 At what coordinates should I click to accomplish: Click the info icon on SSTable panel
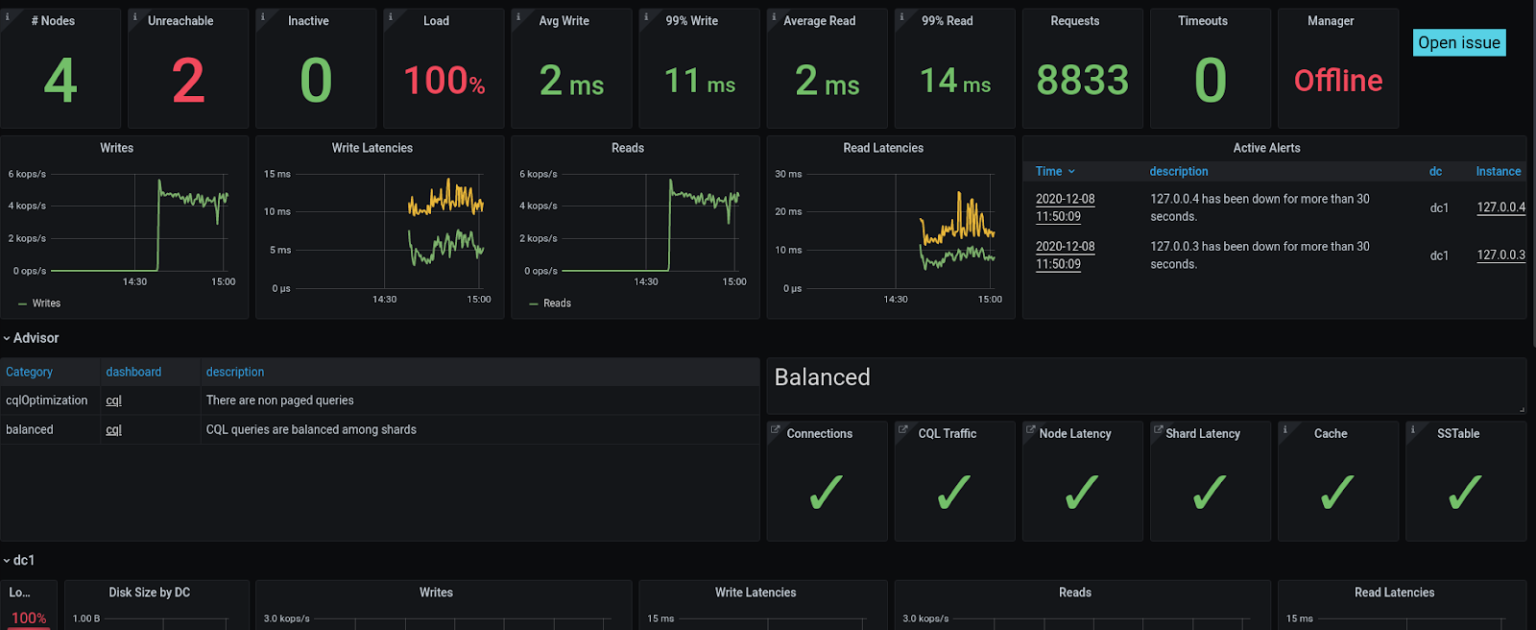point(1412,428)
